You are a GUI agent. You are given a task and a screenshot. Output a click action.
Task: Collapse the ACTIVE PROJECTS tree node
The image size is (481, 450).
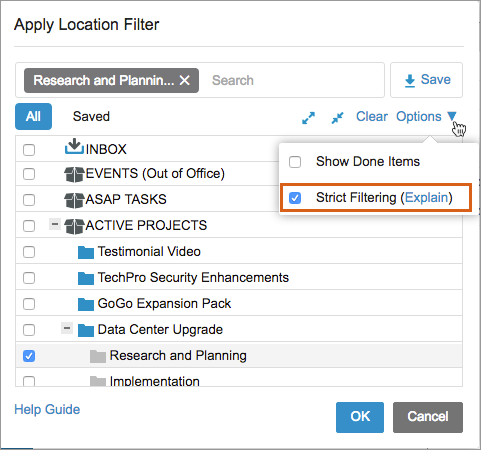tap(55, 224)
